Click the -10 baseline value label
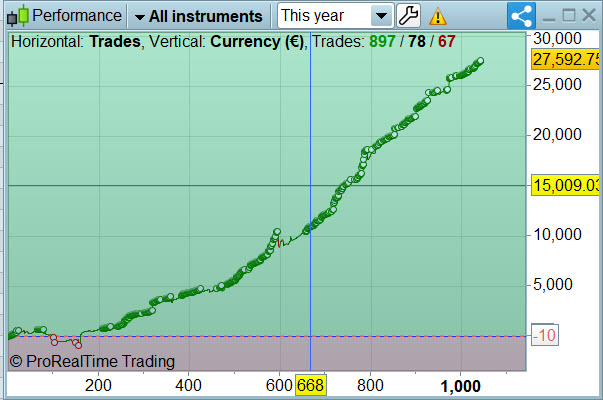The height and width of the screenshot is (400, 603). [545, 335]
